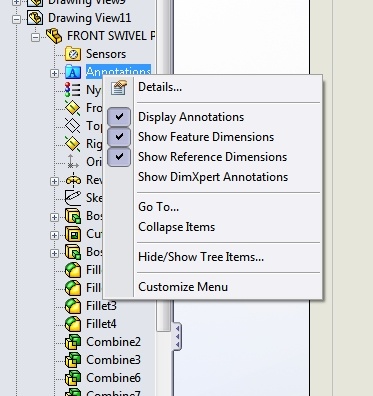The image size is (373, 396).
Task: Expand first Boss feature above Cut
Action: click(x=54, y=217)
